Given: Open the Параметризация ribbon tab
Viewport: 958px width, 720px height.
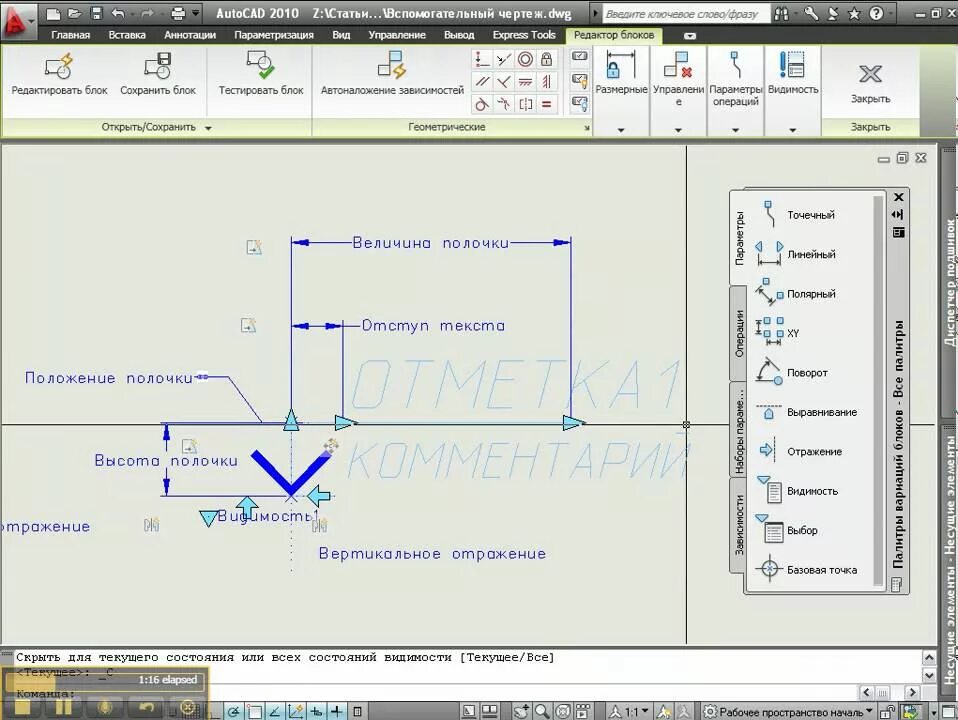Looking at the screenshot, I should point(274,35).
